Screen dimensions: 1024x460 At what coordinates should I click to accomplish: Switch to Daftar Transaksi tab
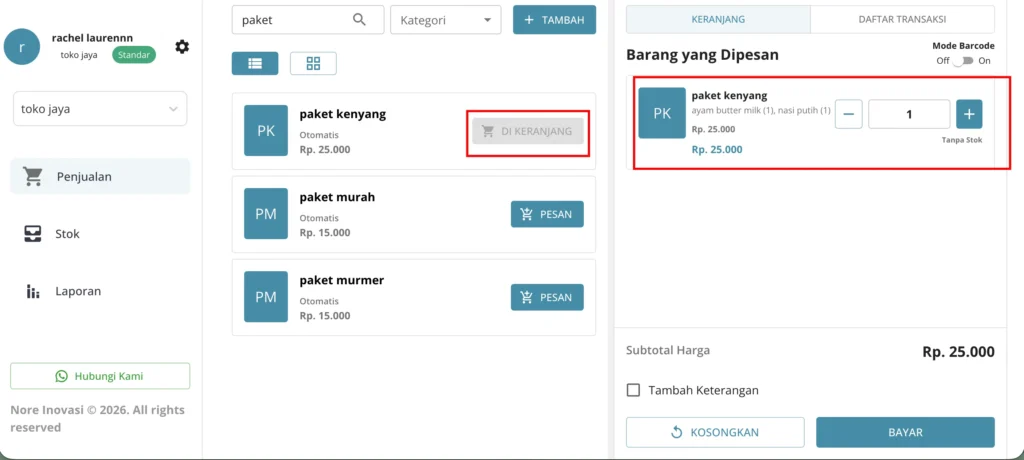[903, 20]
